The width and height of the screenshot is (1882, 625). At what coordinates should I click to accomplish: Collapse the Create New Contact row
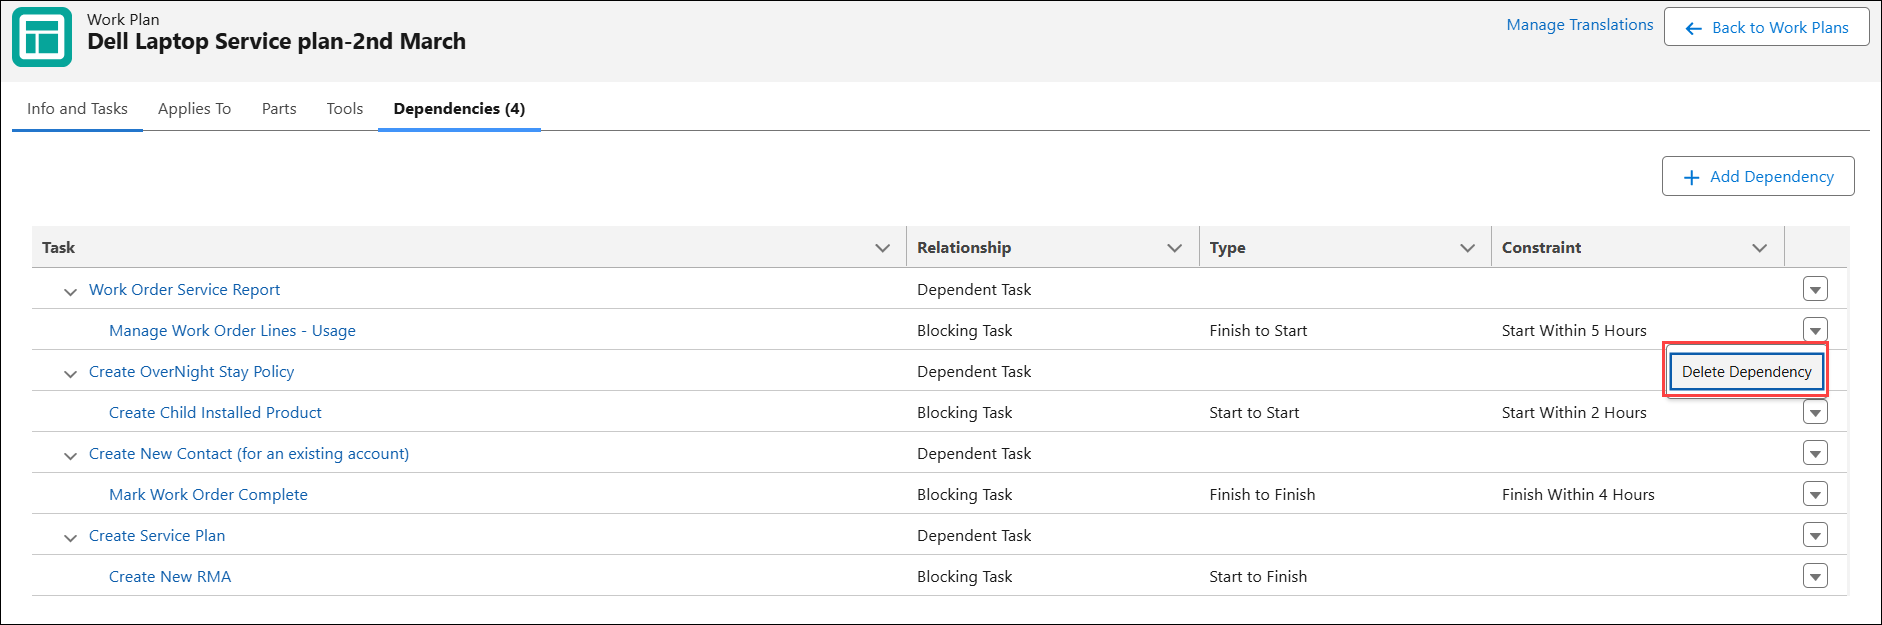coord(70,455)
